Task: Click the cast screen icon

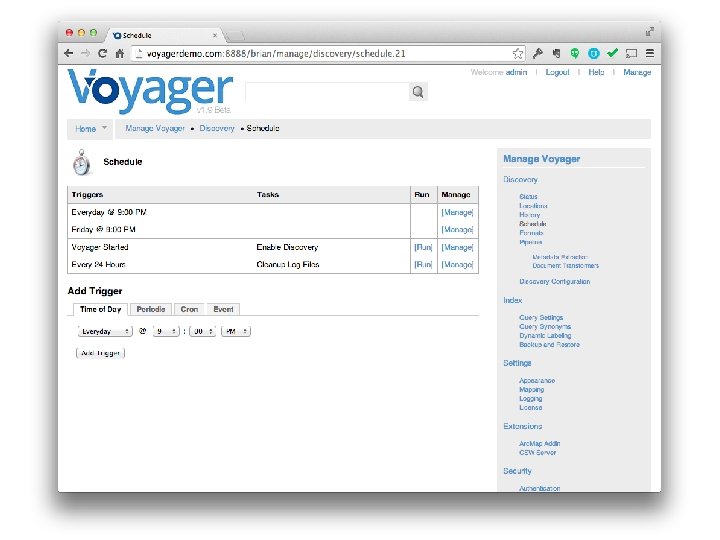Action: (631, 53)
